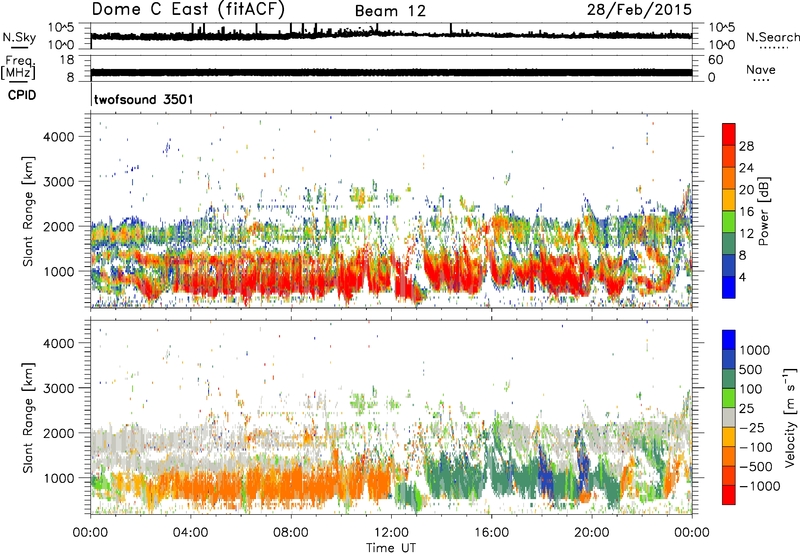Click the orange segment of Power colorbar

(729, 178)
